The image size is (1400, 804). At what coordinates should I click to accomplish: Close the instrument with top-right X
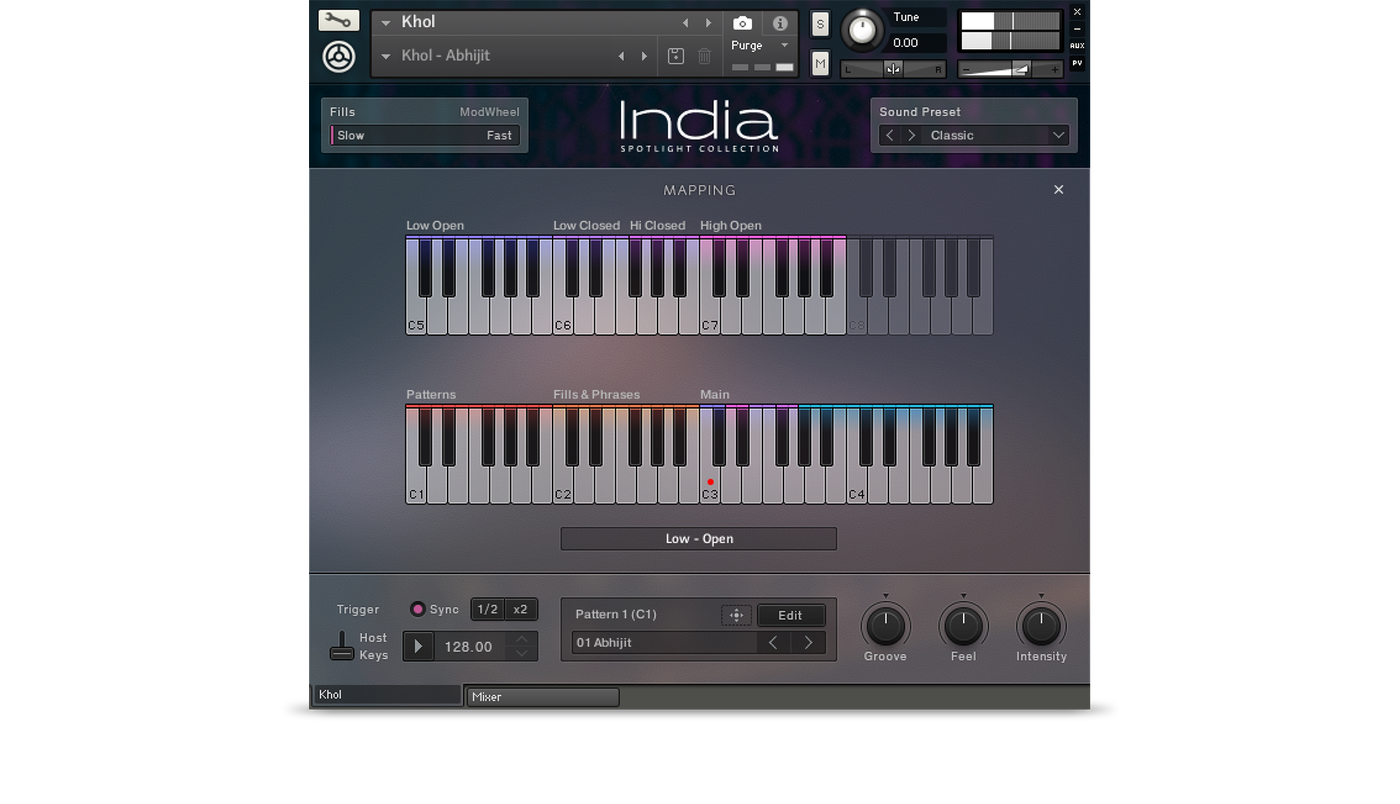(1077, 12)
